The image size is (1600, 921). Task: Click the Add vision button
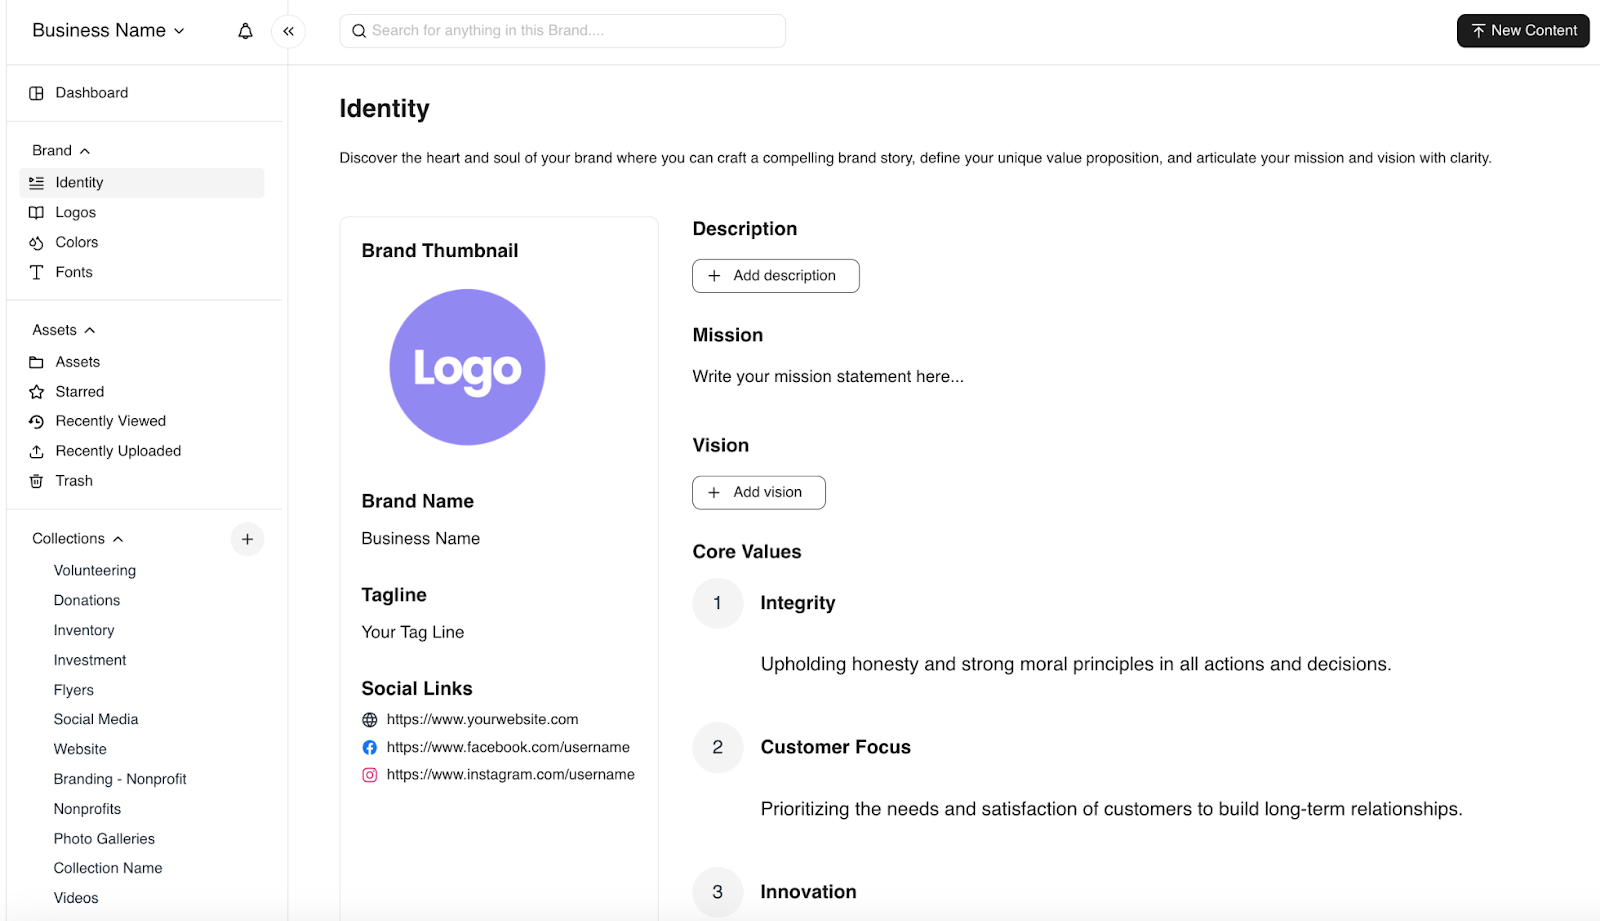point(758,492)
